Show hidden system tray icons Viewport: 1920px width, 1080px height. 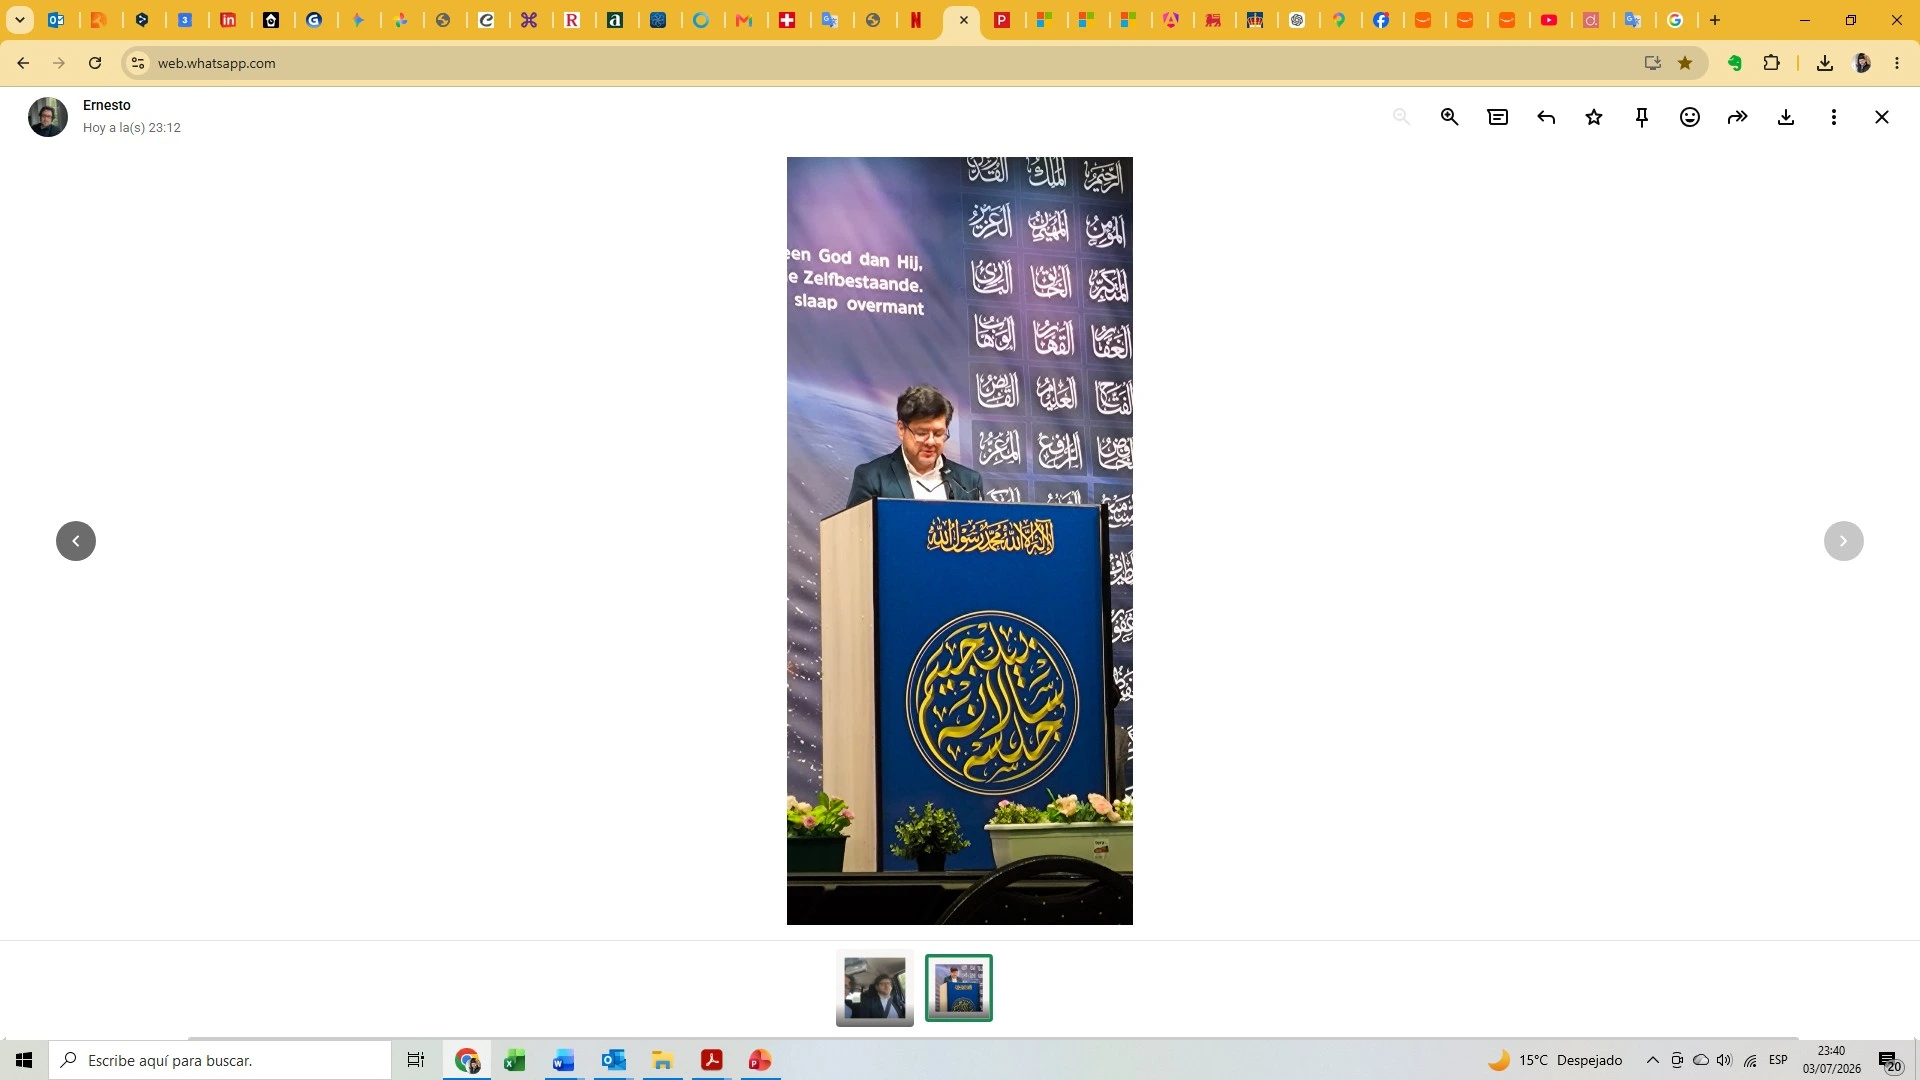(1653, 1060)
